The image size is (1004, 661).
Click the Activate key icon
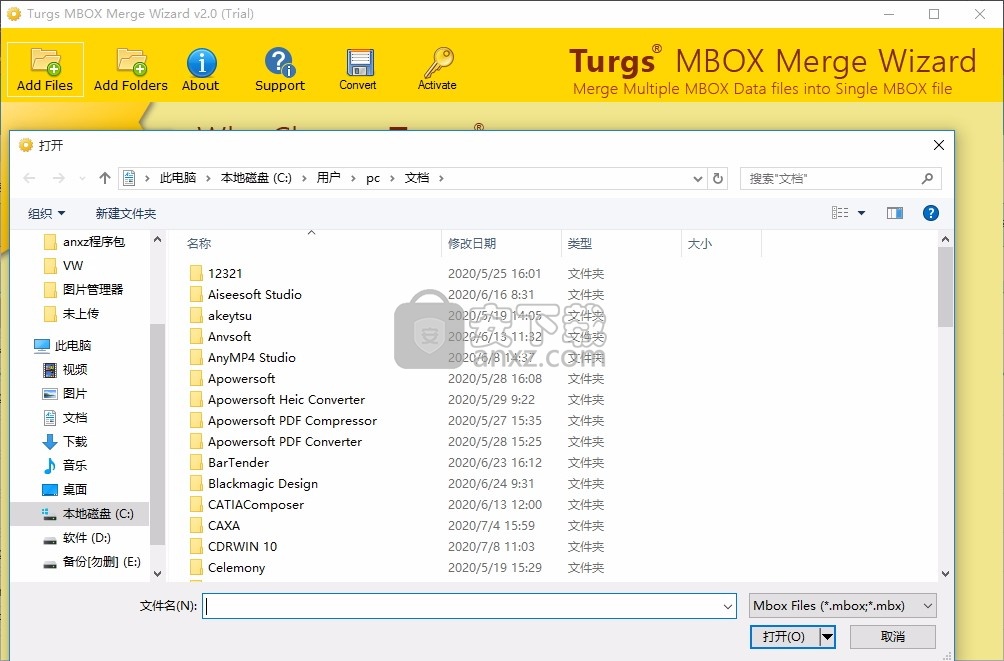[437, 69]
